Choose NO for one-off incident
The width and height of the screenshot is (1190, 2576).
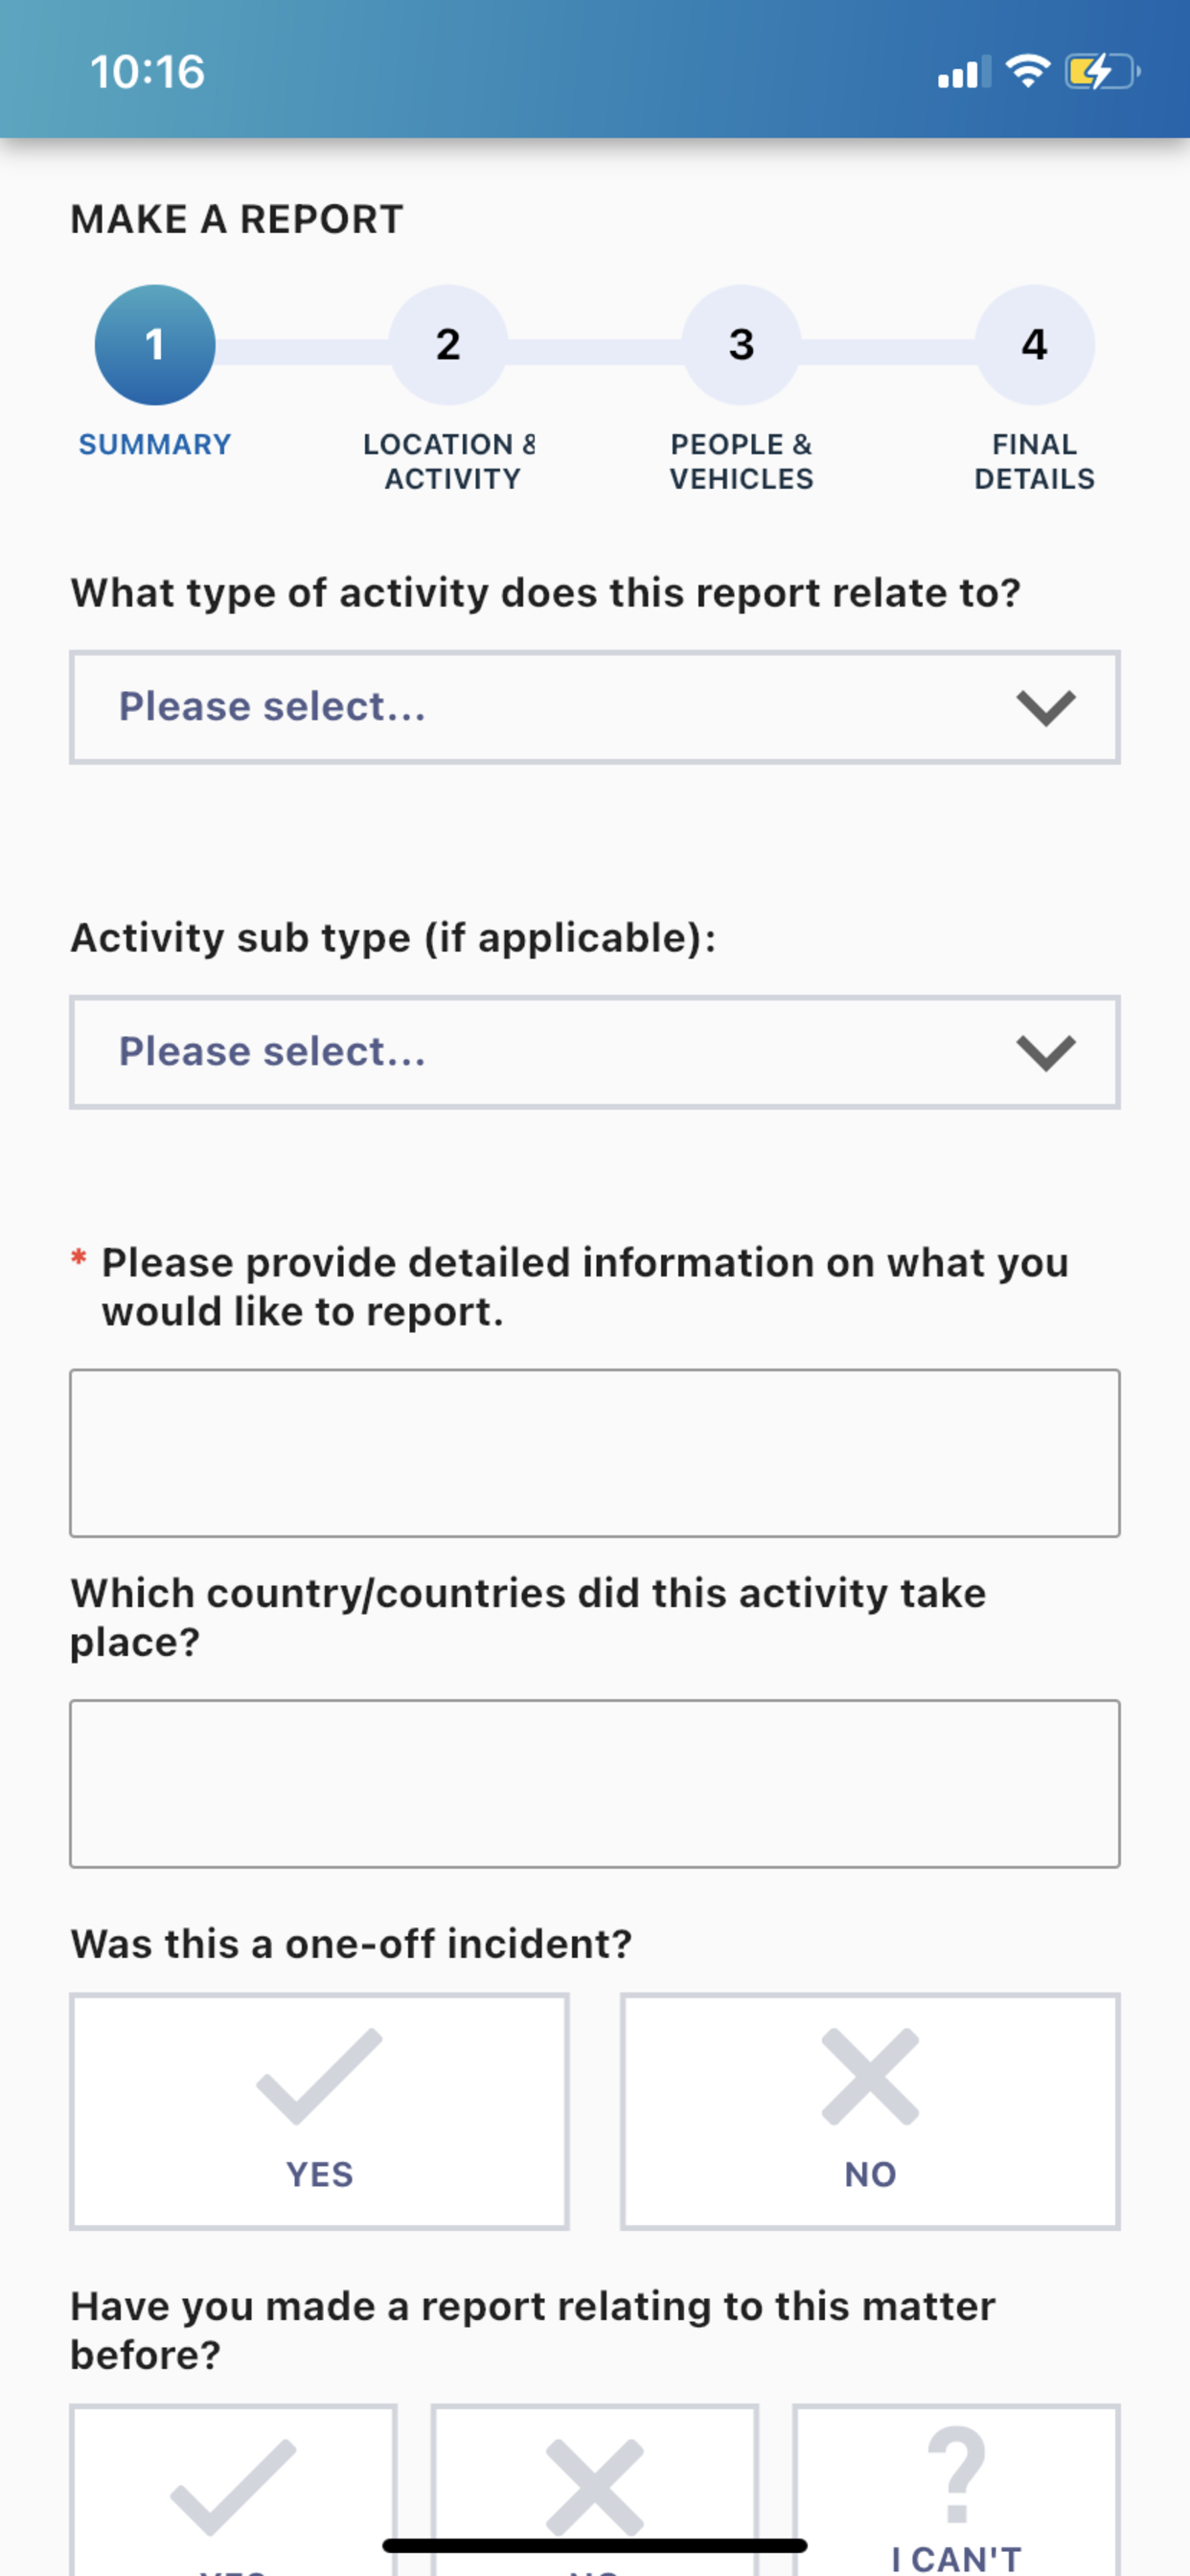870,2111
